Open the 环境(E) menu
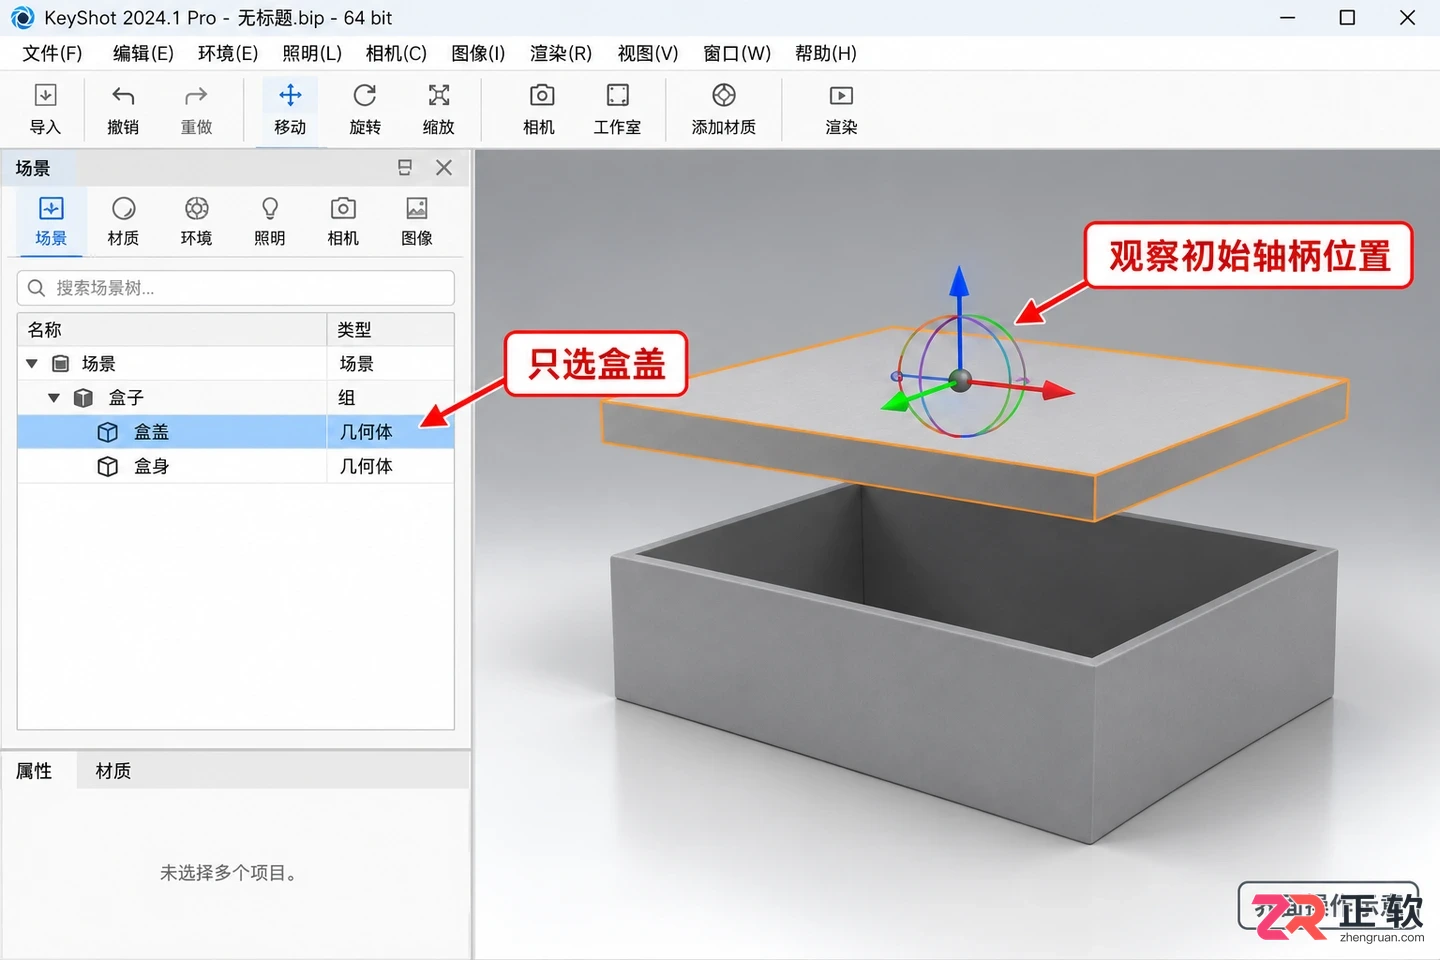The image size is (1440, 960). tap(228, 53)
